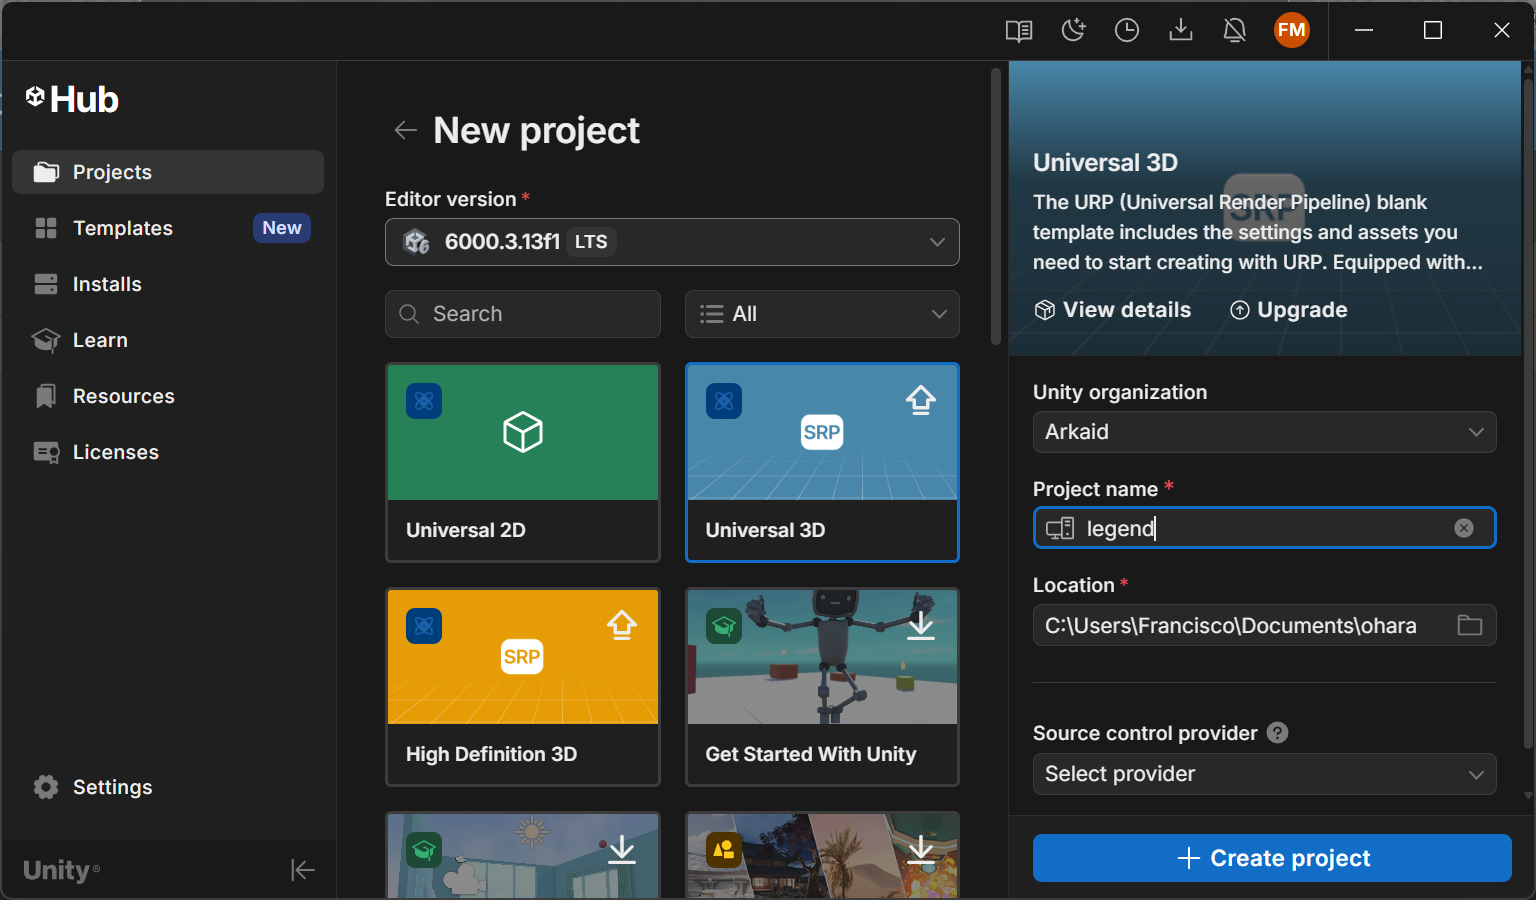Click the Location path field

pos(1265,625)
